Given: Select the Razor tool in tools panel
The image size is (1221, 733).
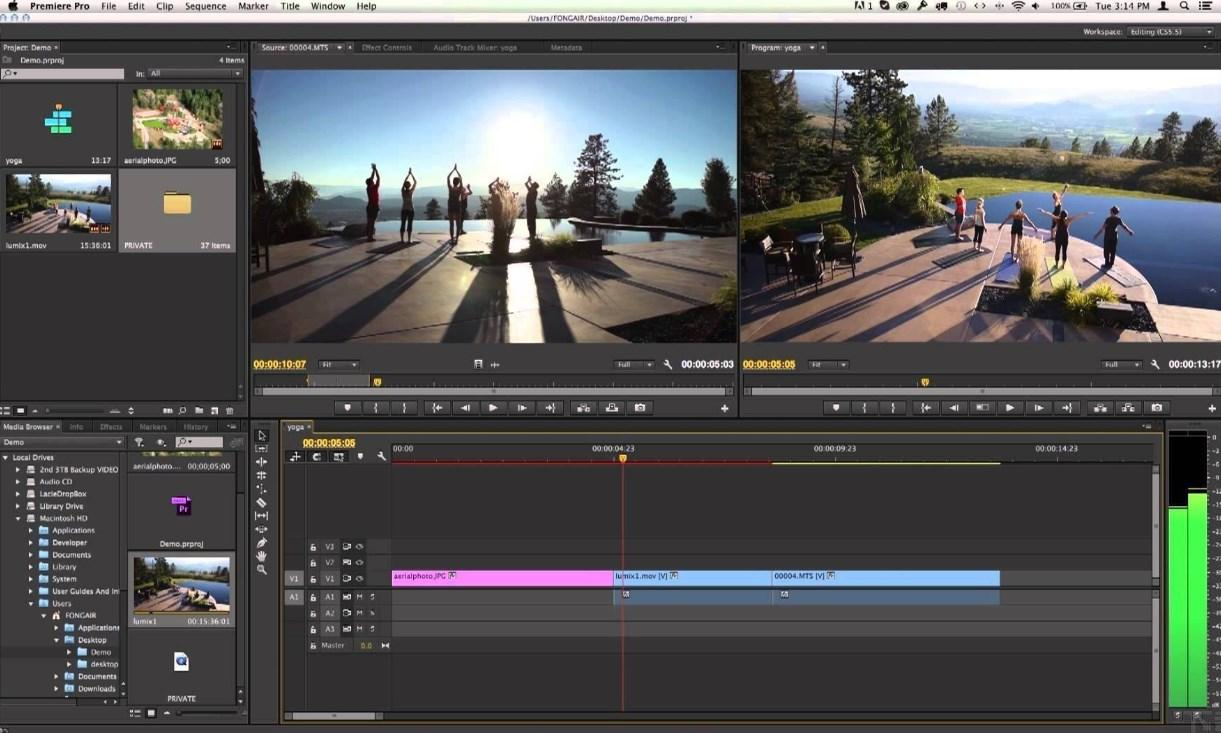Looking at the screenshot, I should coord(262,502).
